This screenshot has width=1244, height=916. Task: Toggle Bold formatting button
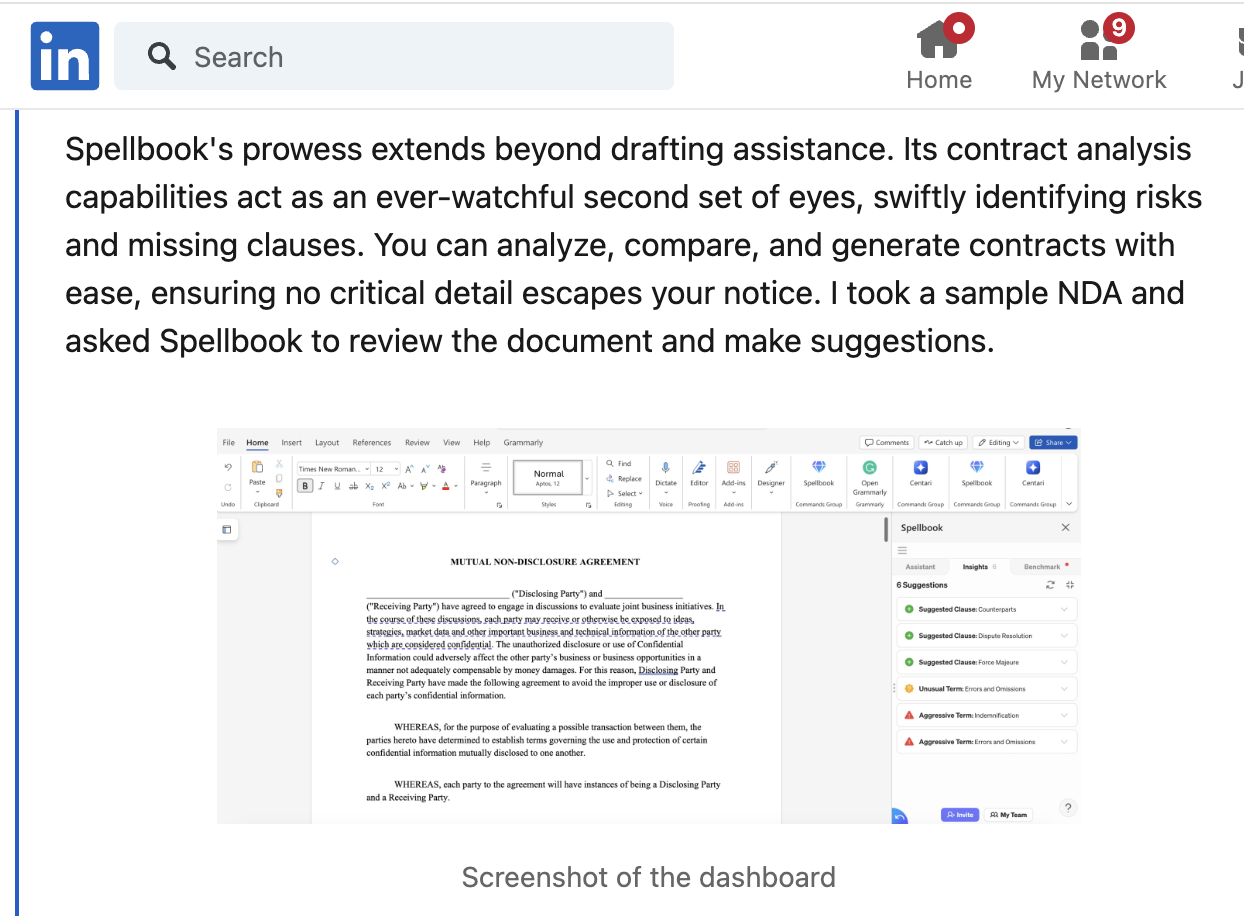(305, 486)
